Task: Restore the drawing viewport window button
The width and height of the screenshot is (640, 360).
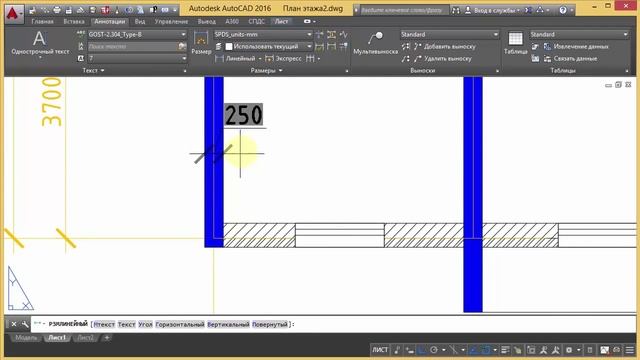Action: [x=618, y=84]
